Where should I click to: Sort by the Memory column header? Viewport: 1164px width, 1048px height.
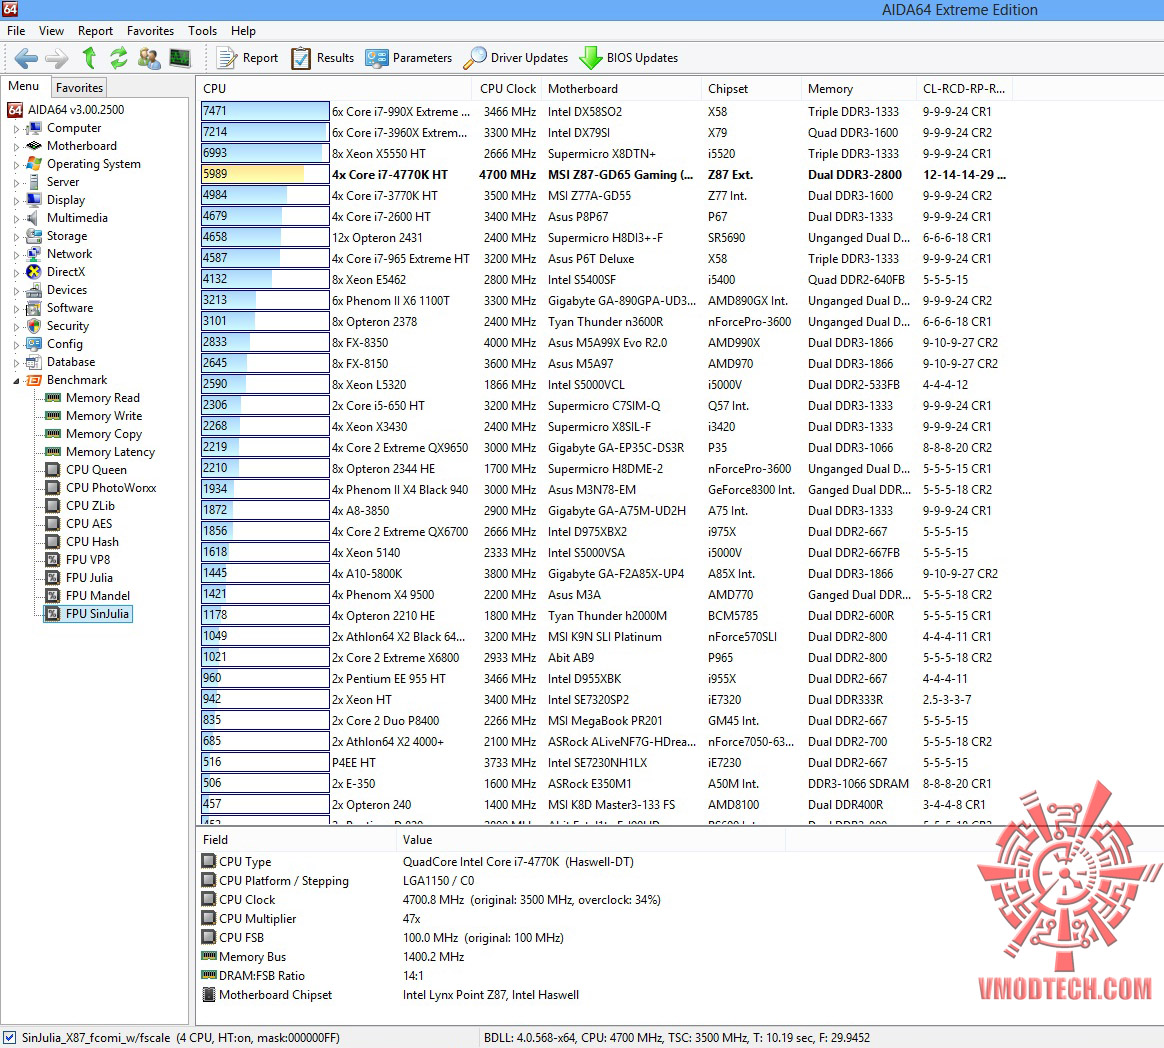pyautogui.click(x=859, y=88)
